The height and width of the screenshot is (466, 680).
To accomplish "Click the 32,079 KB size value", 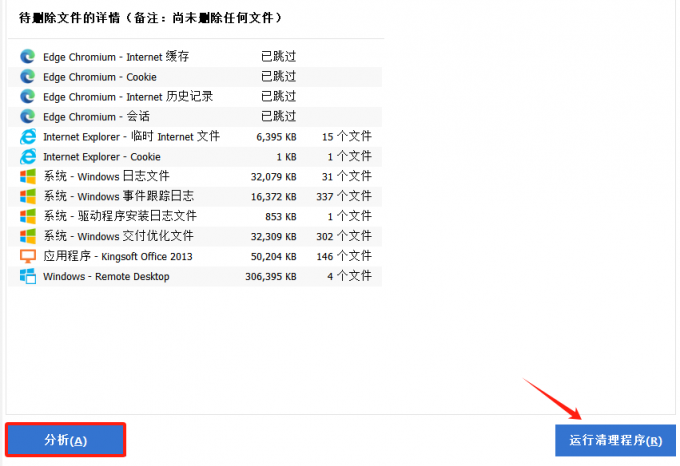I will pos(274,177).
